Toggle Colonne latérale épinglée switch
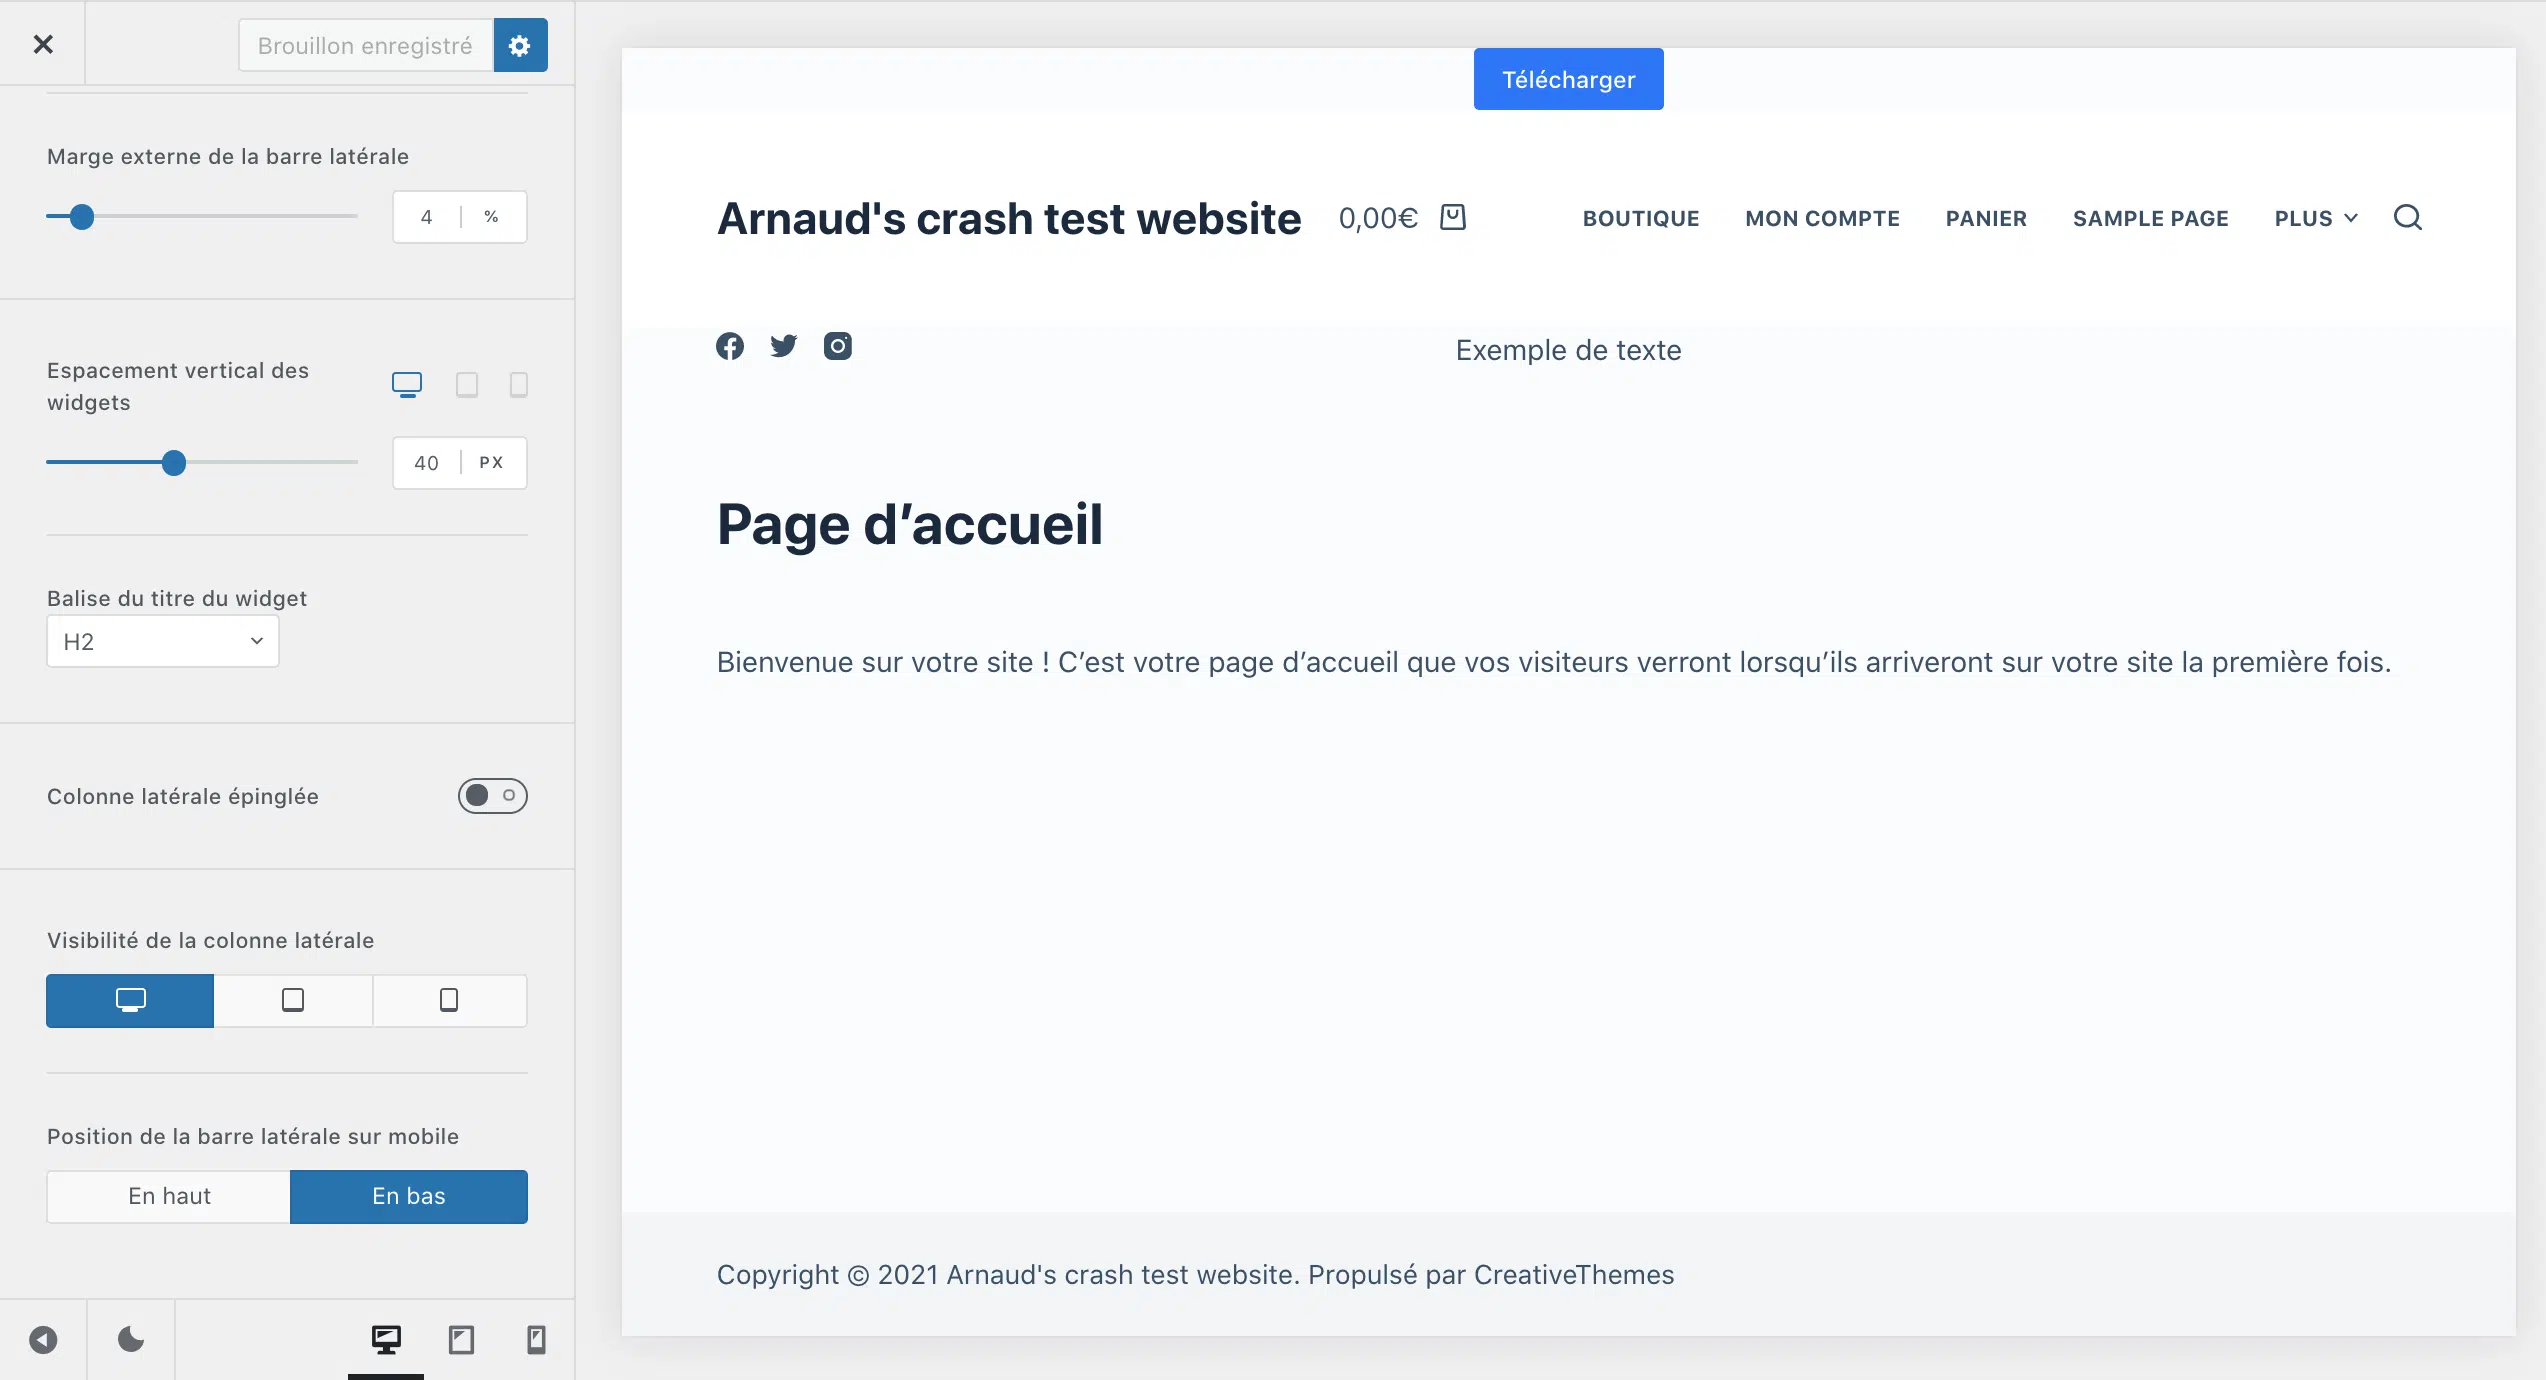Image resolution: width=2546 pixels, height=1380 pixels. [x=492, y=796]
